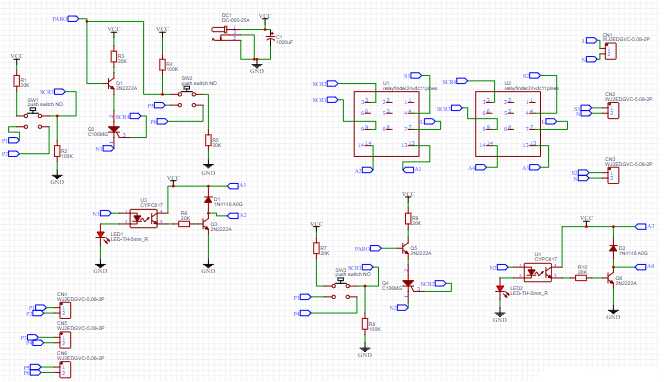The image size is (666, 382).
Task: Click GND symbol below LED2
Action: 500,317
